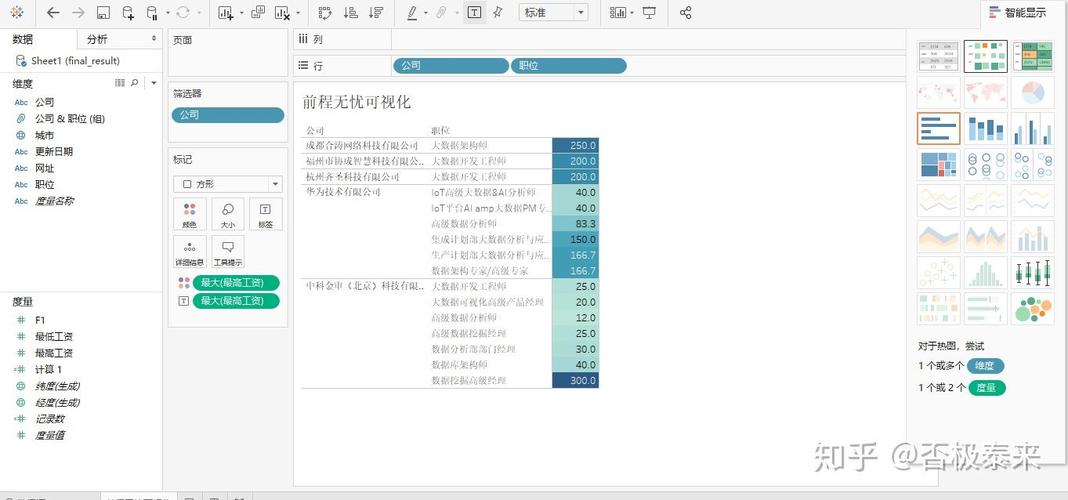This screenshot has width=1068, height=500.
Task: Duplicate the sheet icon in toolbar
Action: click(257, 12)
